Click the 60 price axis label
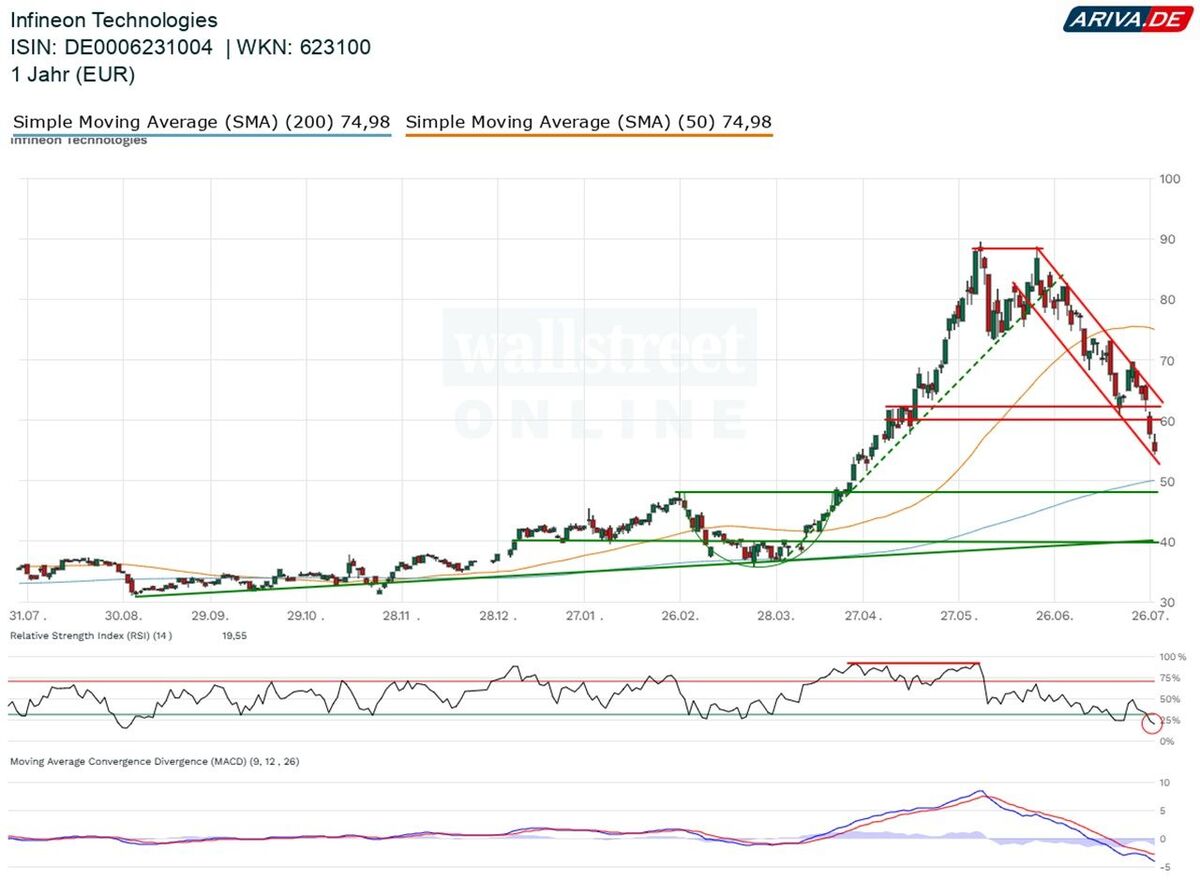The height and width of the screenshot is (881, 1200). (1166, 421)
